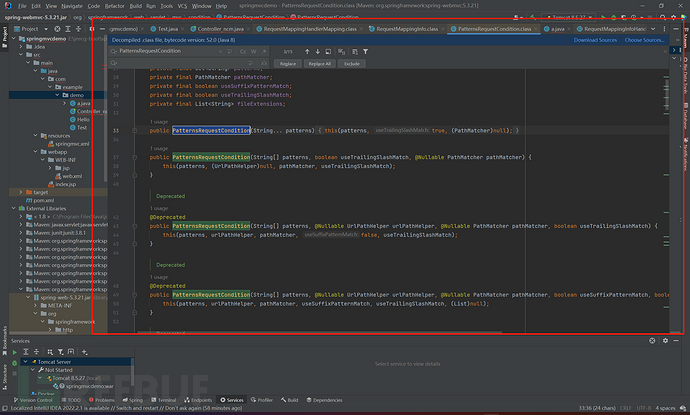
Task: Select Opened File icon in Project panel
Action: pos(57,29)
